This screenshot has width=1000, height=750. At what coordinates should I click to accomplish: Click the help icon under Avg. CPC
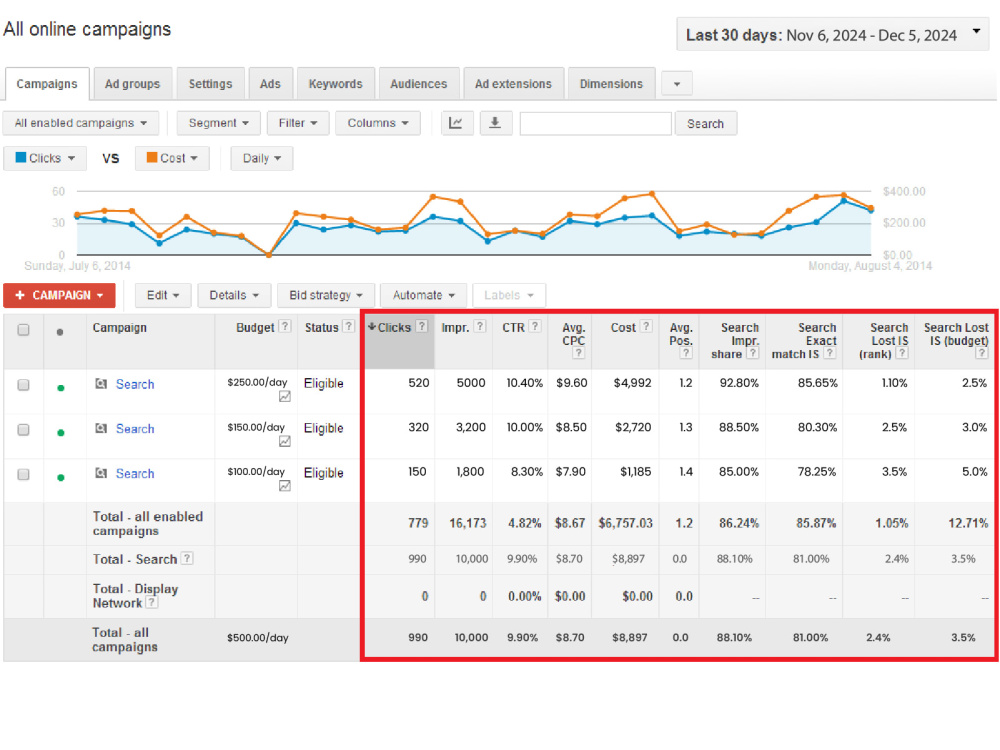[x=578, y=353]
